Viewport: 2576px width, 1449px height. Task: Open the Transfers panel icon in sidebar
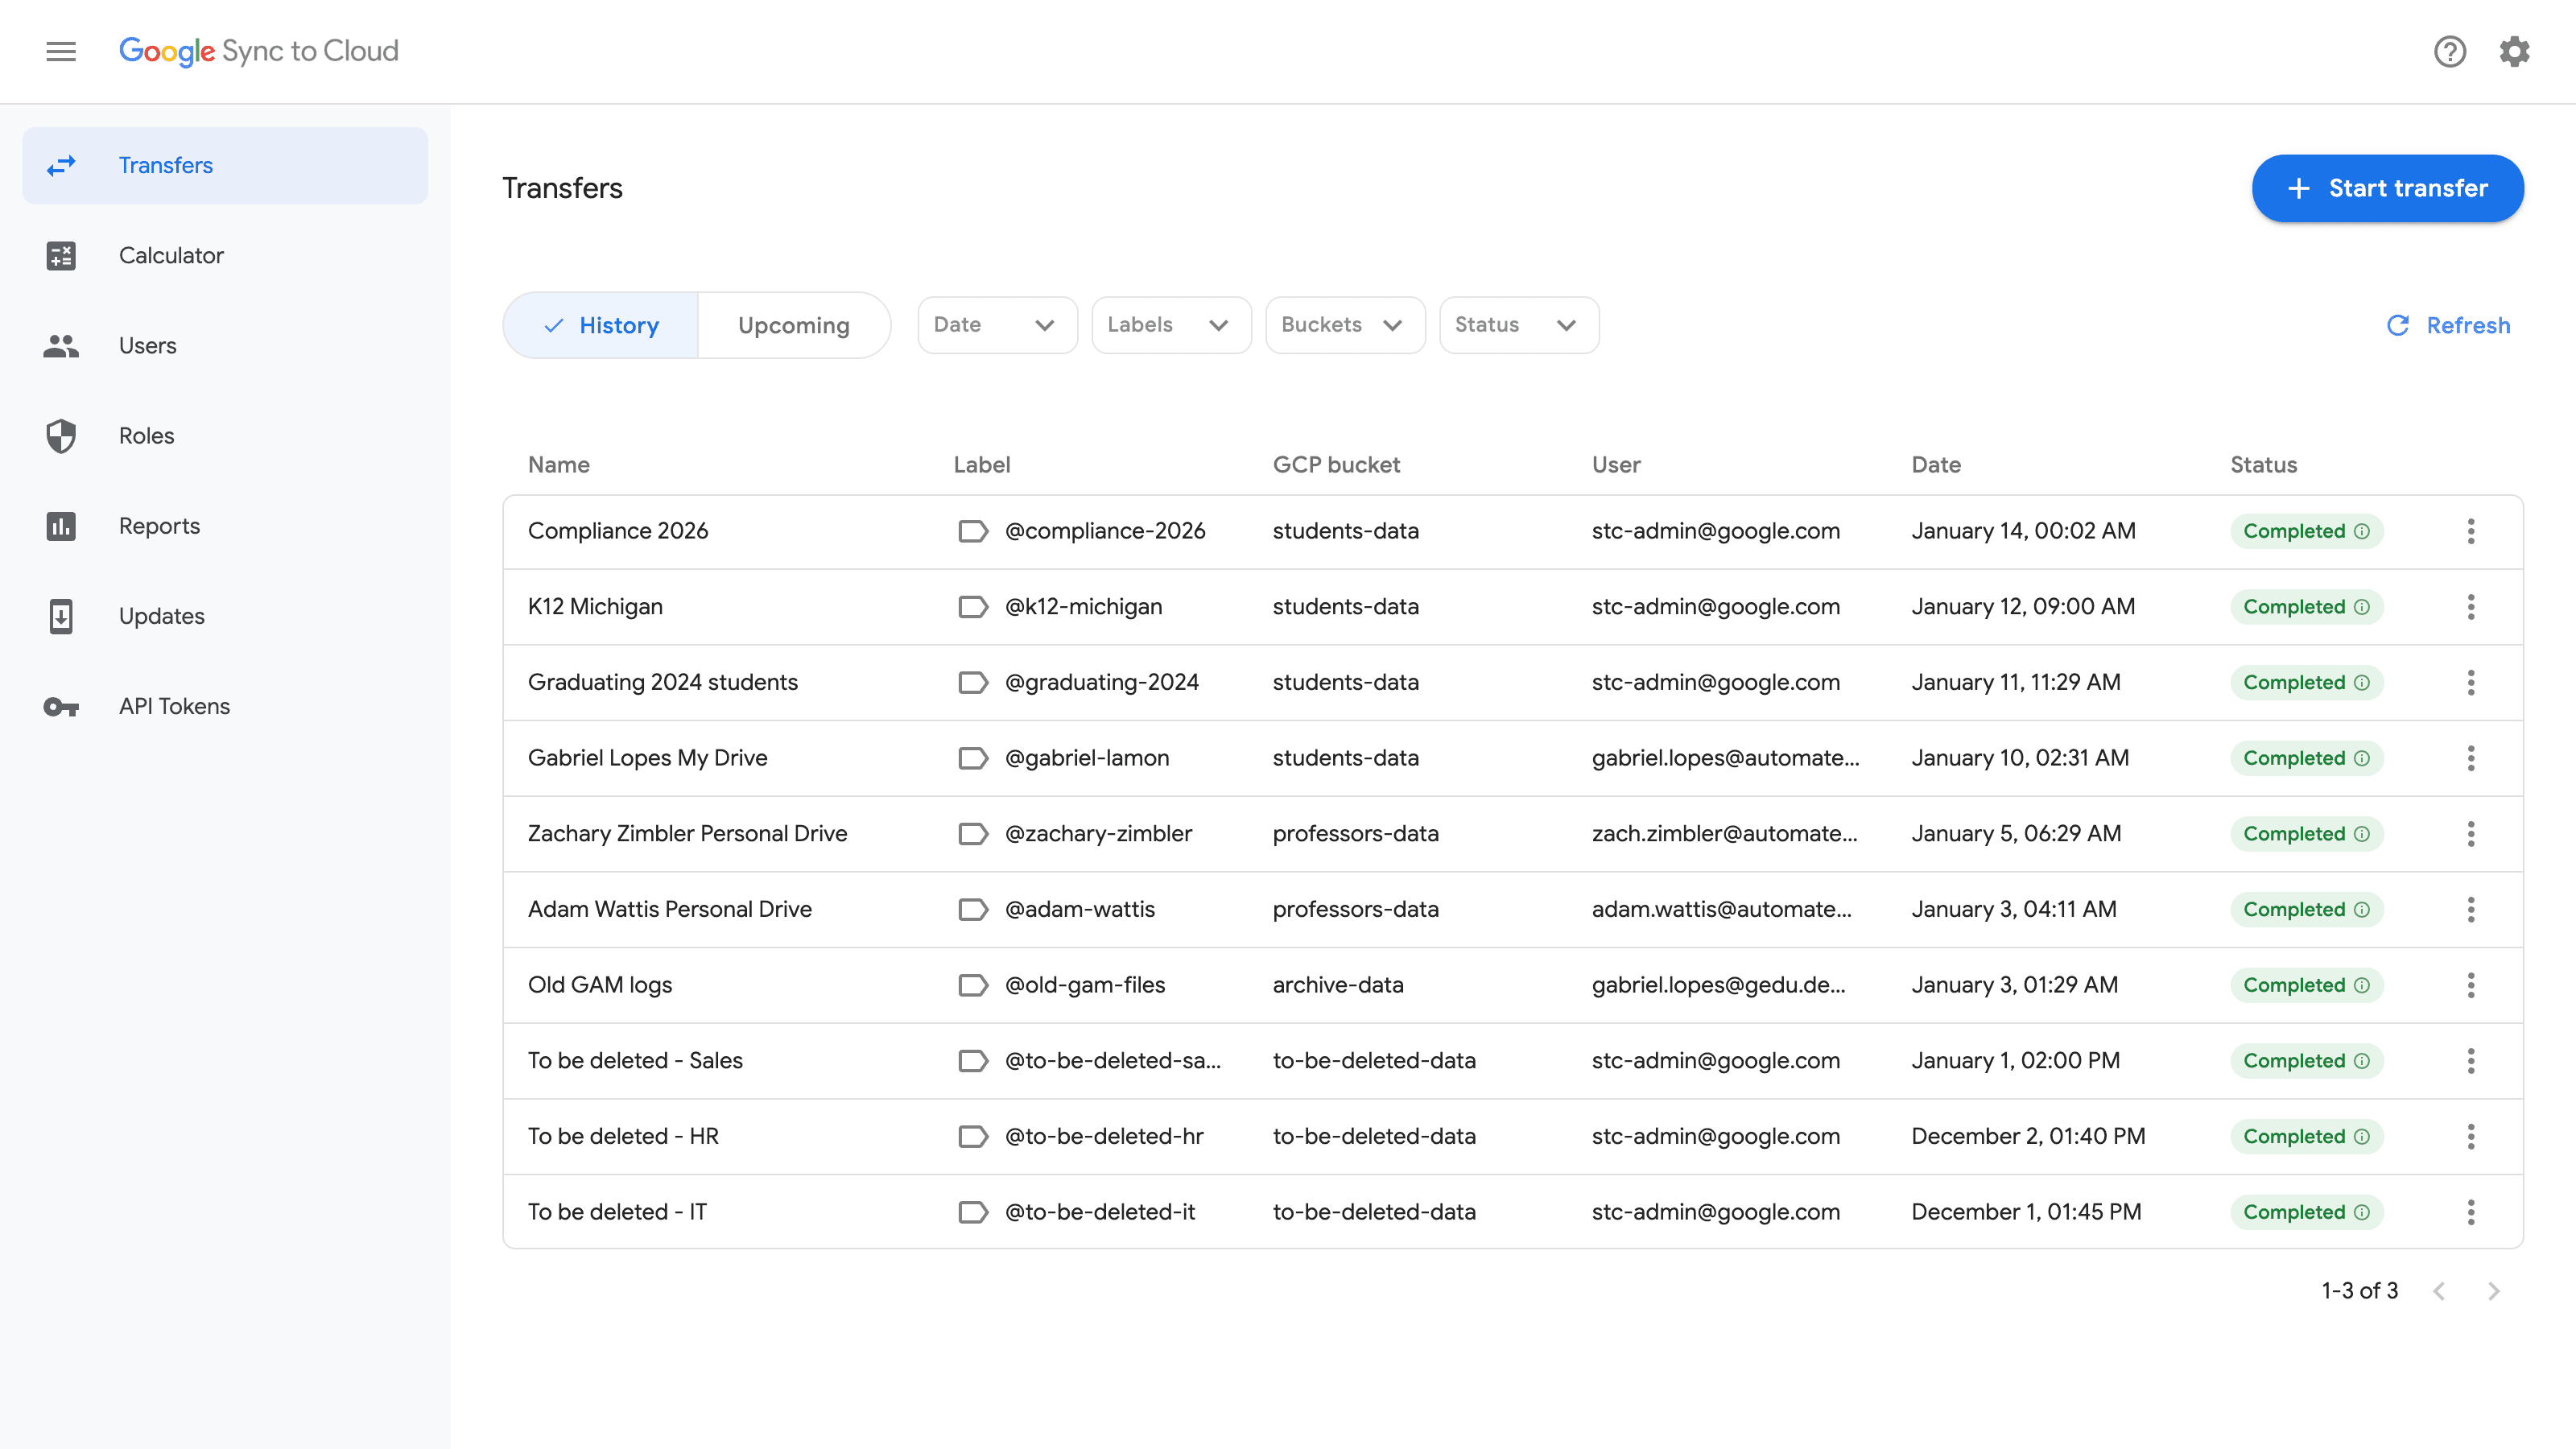[x=61, y=165]
